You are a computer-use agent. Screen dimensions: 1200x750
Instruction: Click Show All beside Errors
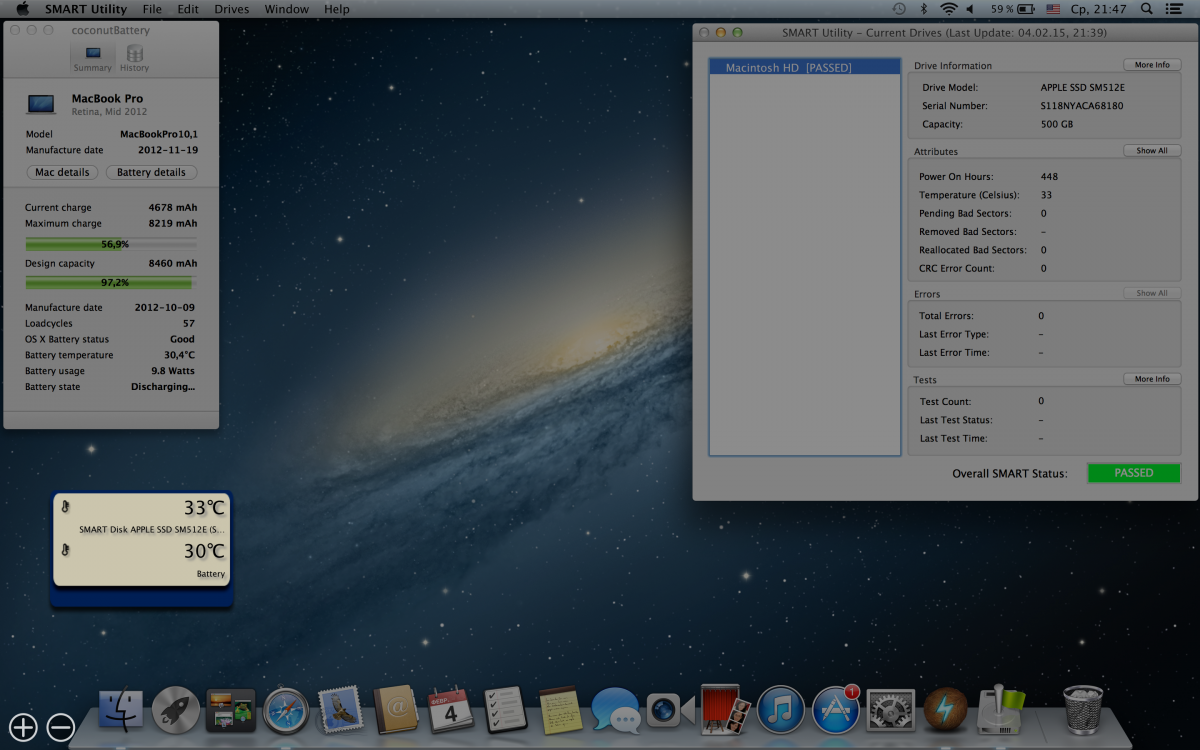click(1152, 293)
